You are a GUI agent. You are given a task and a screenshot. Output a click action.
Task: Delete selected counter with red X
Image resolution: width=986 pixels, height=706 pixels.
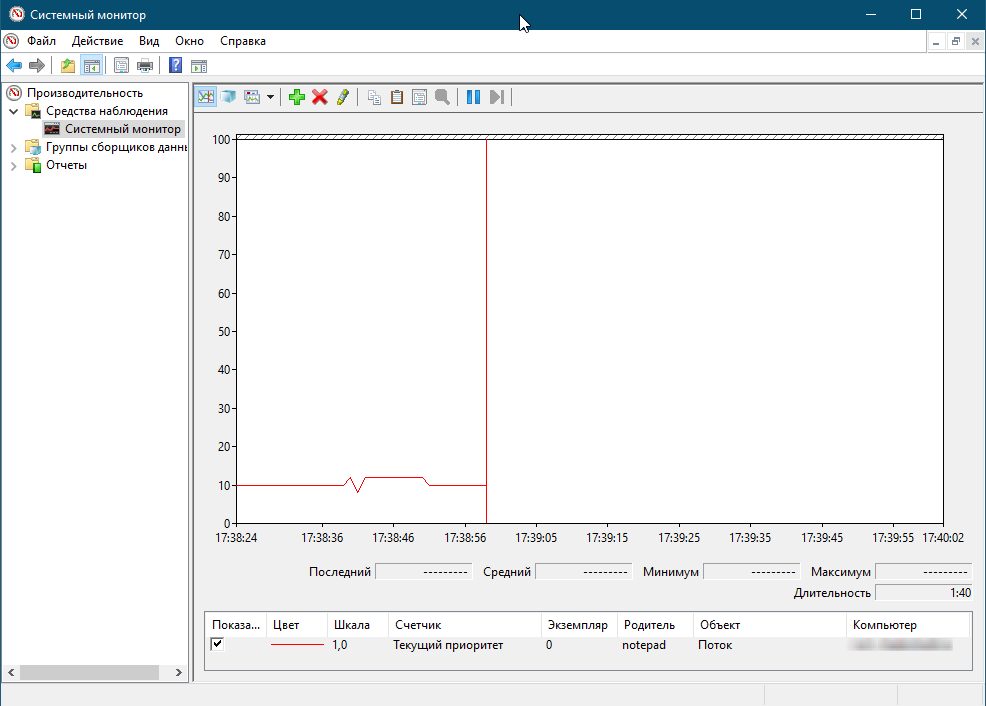[x=320, y=97]
